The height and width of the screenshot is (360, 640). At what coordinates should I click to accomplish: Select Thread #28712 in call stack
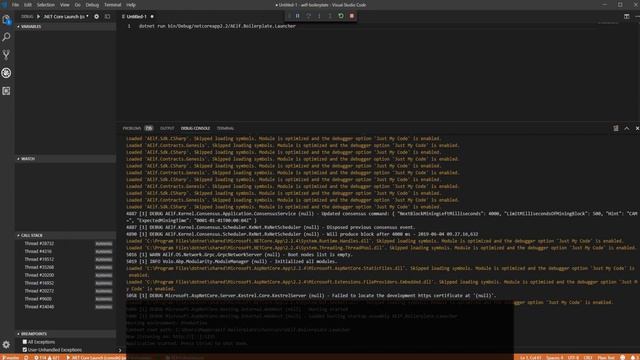(39, 244)
